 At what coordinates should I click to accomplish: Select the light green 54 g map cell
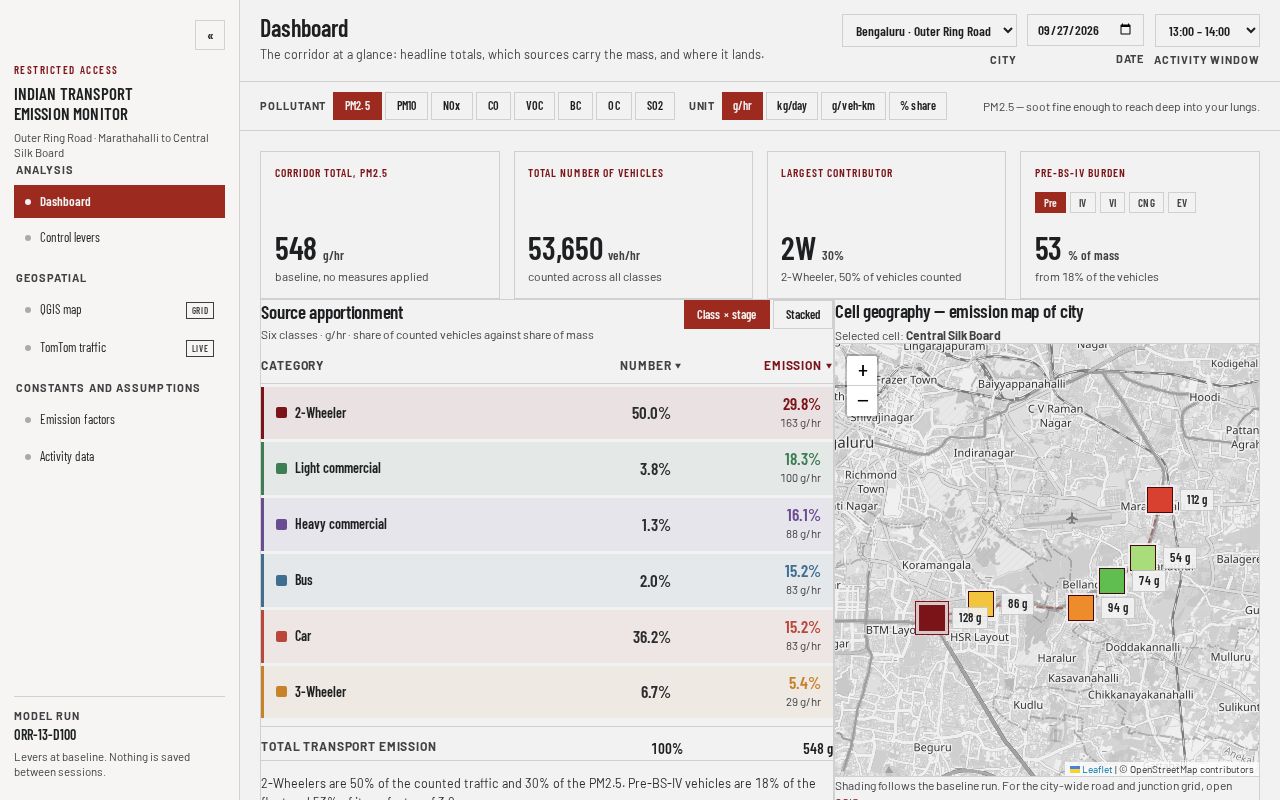click(x=1143, y=558)
